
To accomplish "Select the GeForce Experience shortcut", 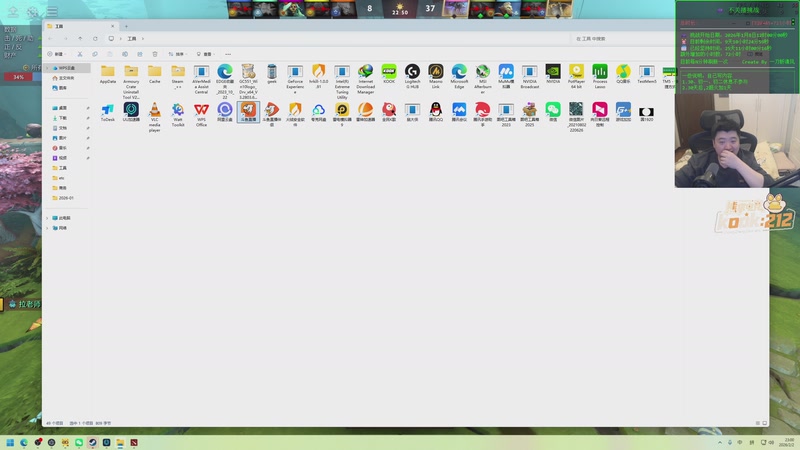I will pyautogui.click(x=295, y=79).
